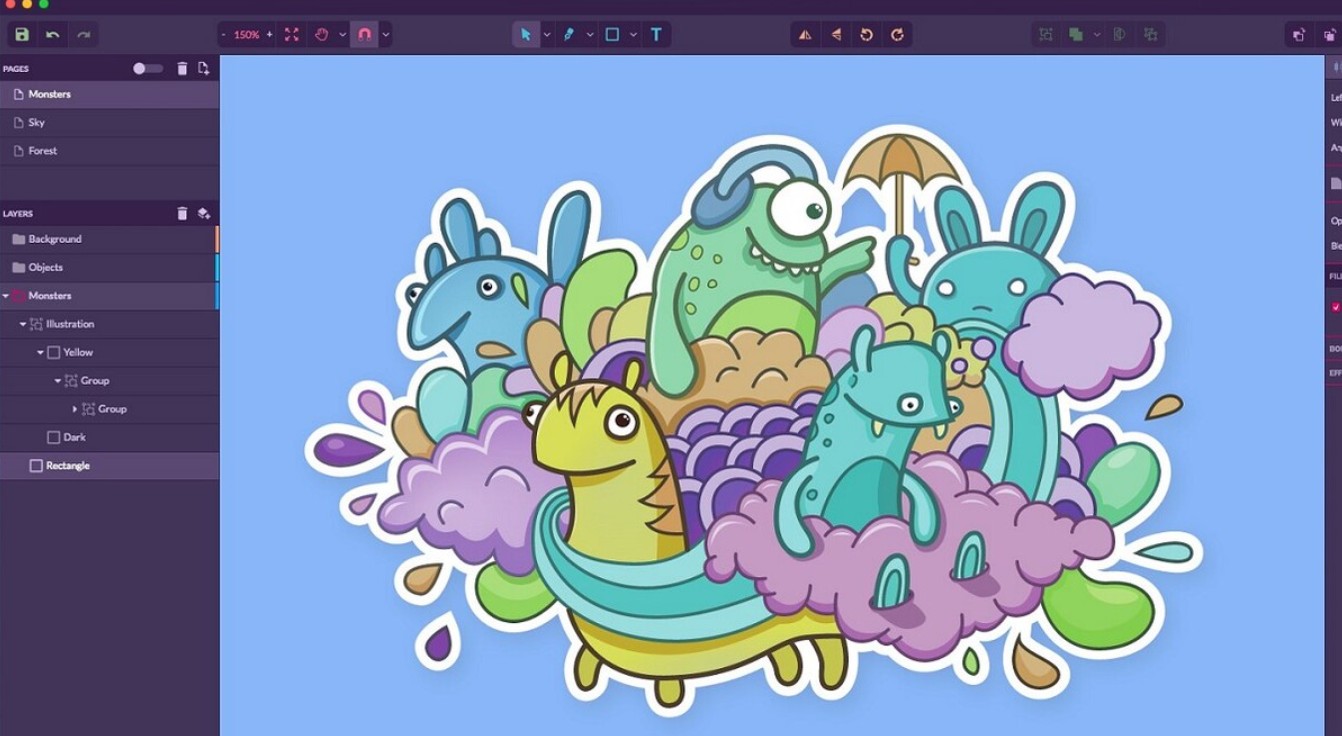Click the mask/clip icon in the toolbar
1342x736 pixels.
click(1120, 34)
